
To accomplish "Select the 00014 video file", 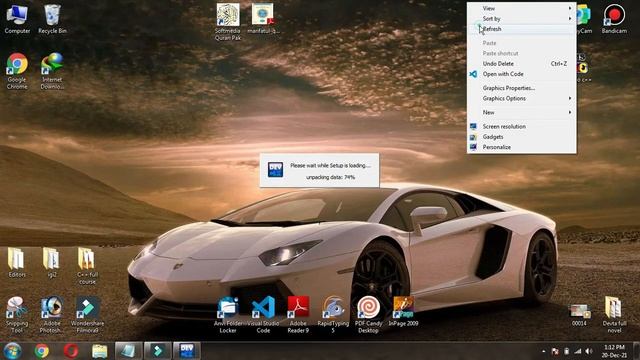I will 579,315.
